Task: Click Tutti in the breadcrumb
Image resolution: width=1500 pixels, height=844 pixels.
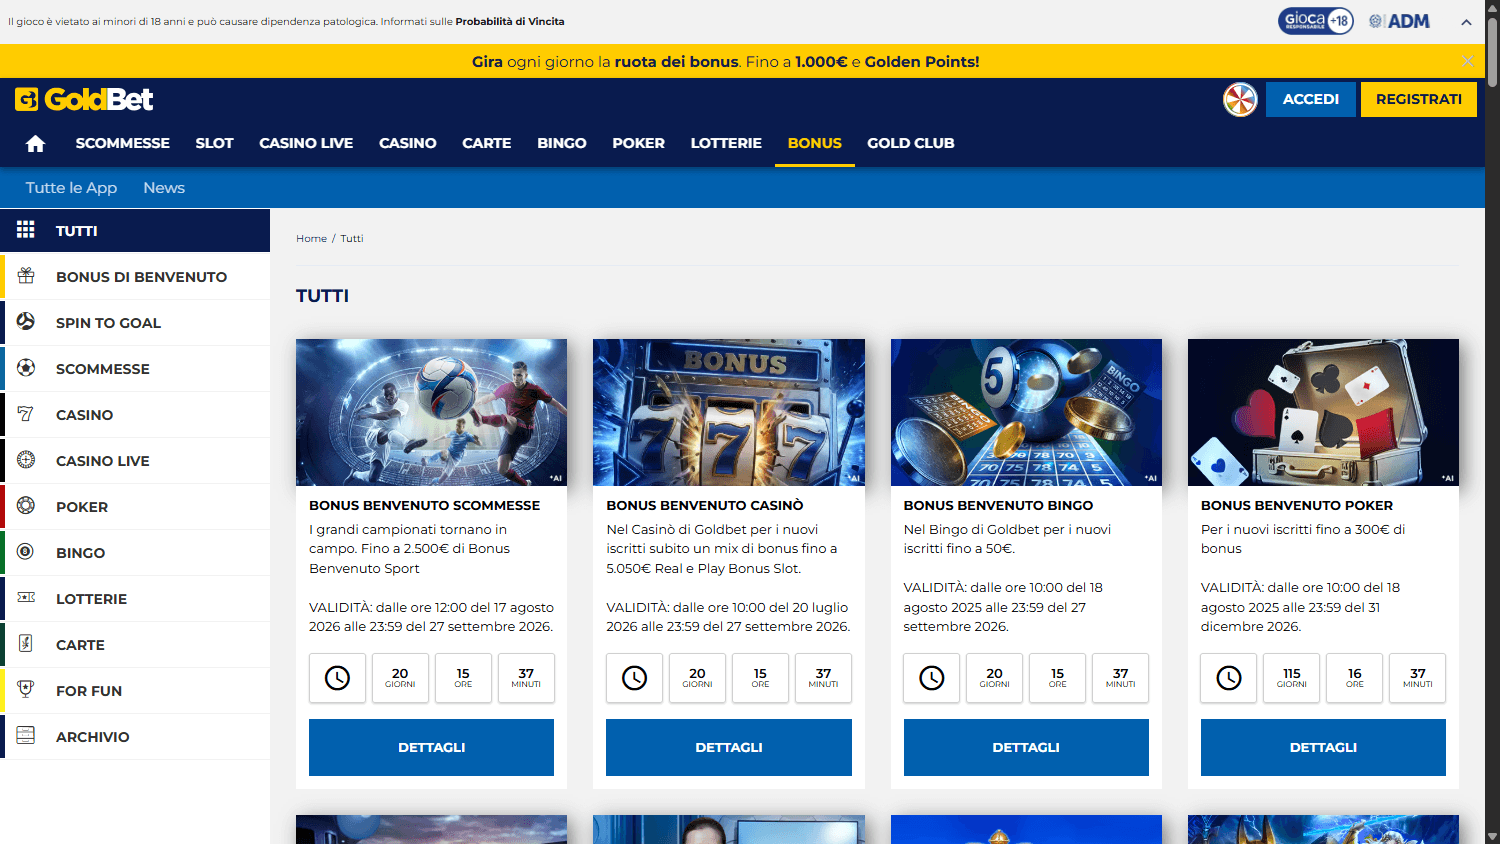Action: point(352,238)
